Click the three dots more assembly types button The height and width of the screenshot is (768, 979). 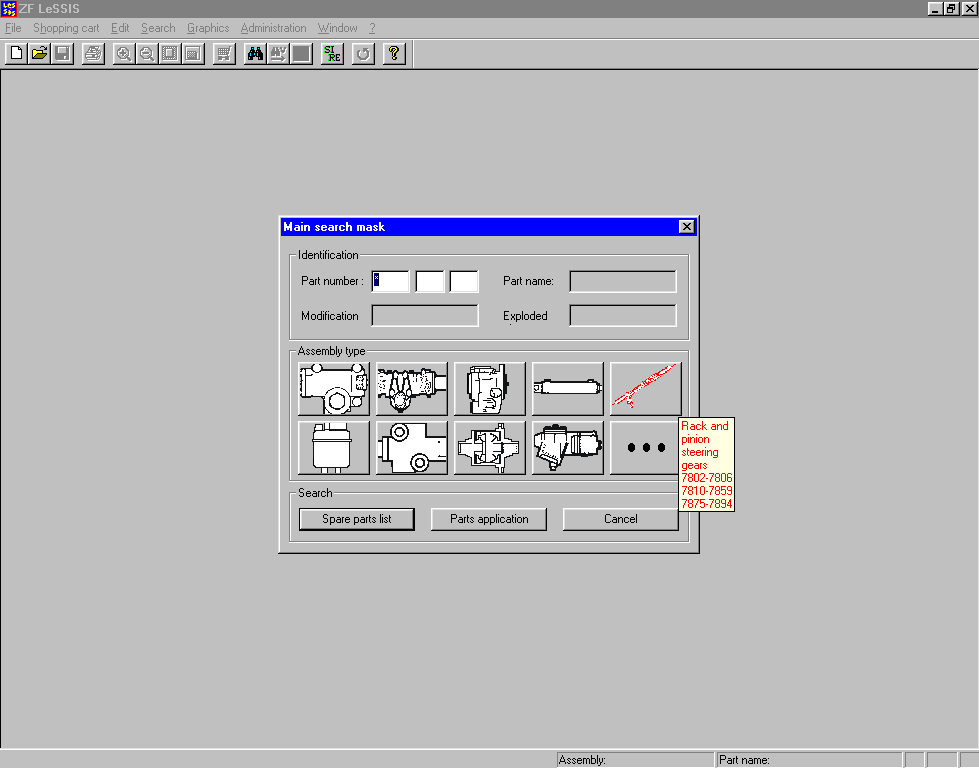coord(644,448)
